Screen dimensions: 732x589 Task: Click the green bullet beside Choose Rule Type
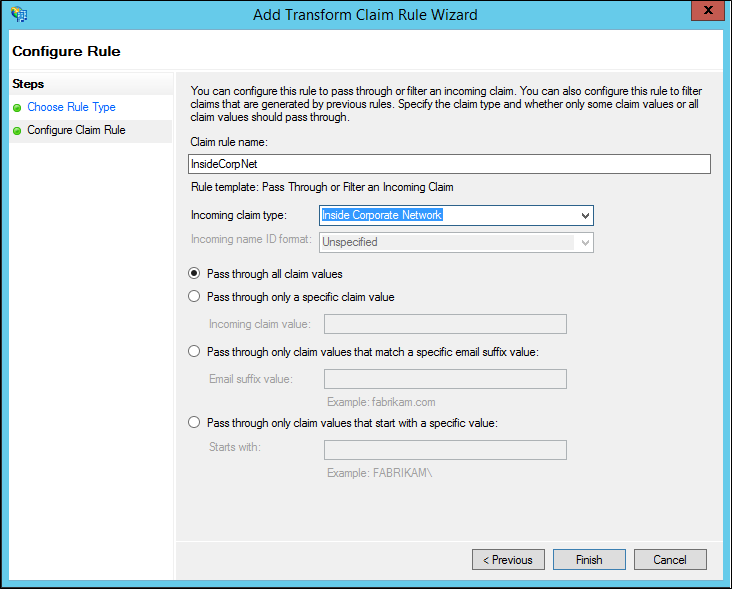click(x=17, y=108)
